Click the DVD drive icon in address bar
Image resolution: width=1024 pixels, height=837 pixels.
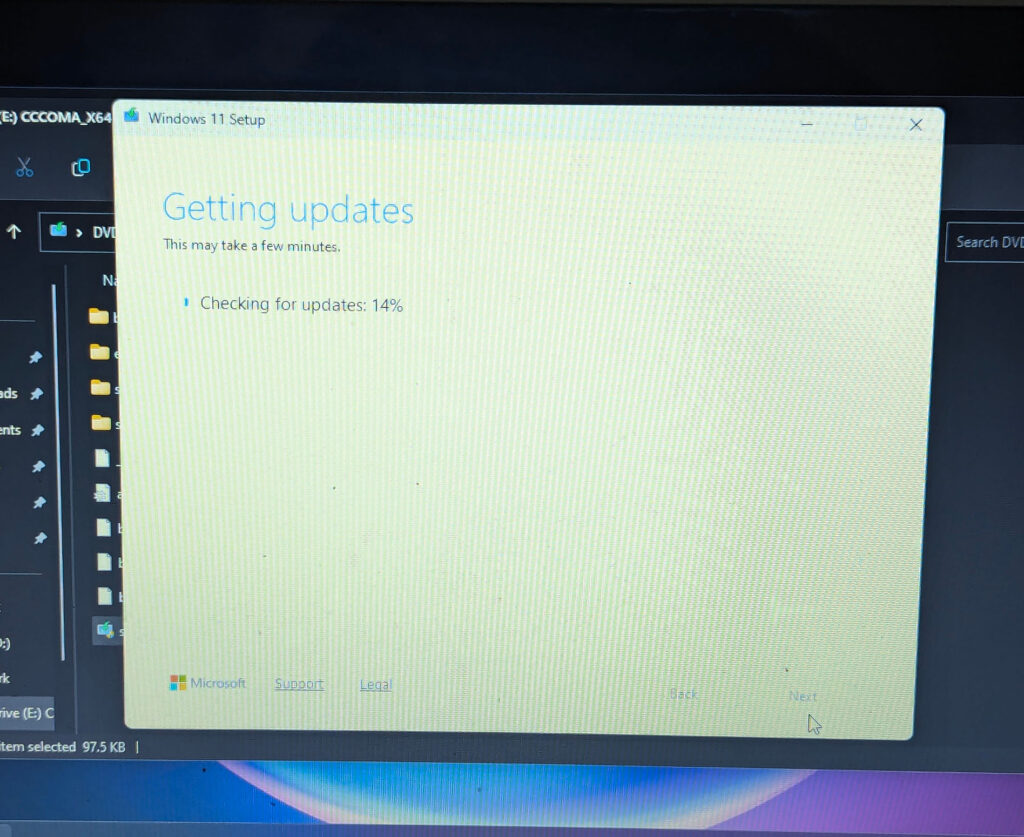pyautogui.click(x=58, y=229)
